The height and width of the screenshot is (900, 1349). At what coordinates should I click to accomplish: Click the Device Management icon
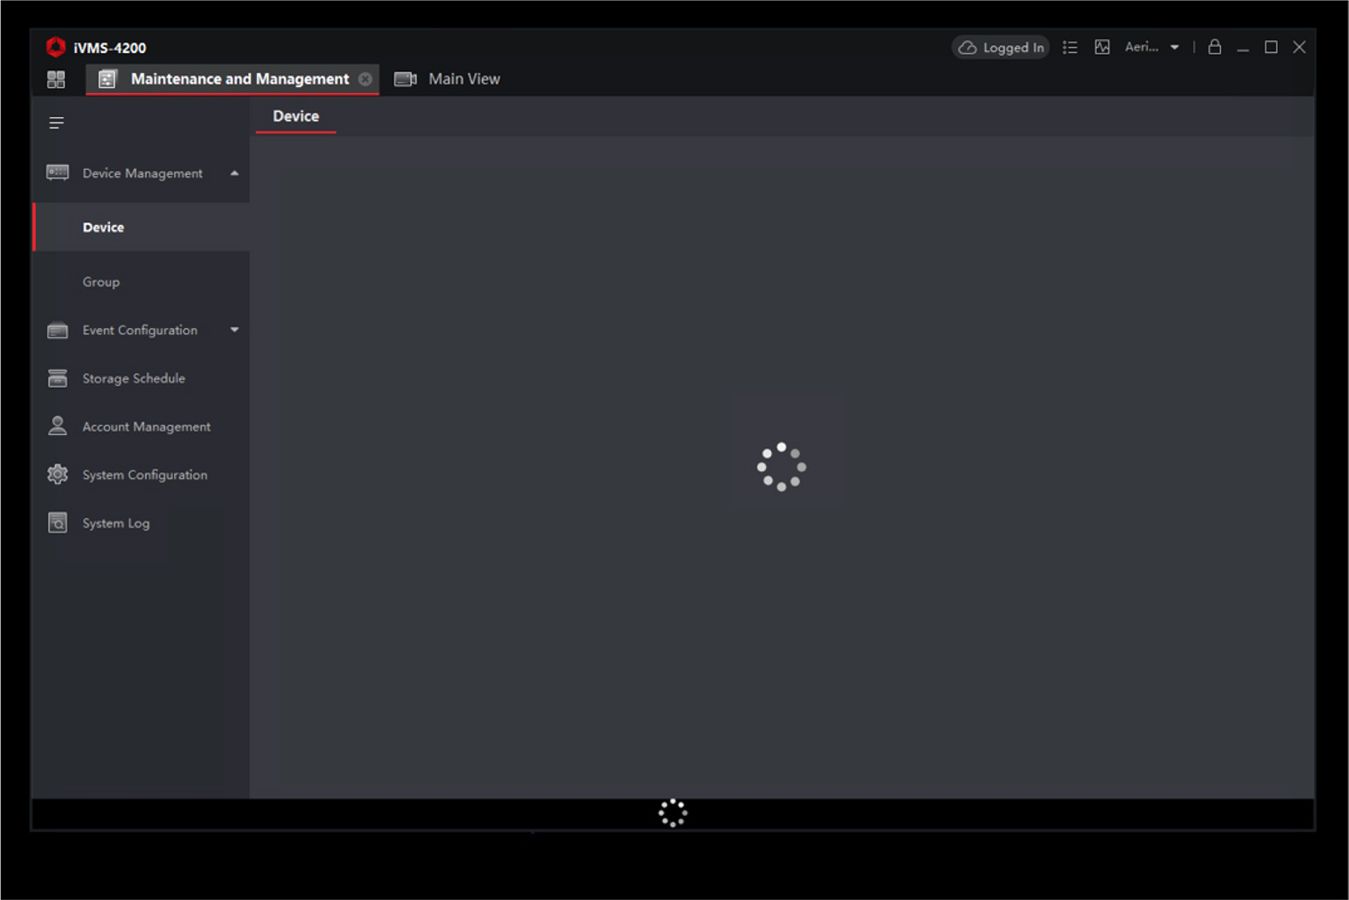tap(58, 173)
